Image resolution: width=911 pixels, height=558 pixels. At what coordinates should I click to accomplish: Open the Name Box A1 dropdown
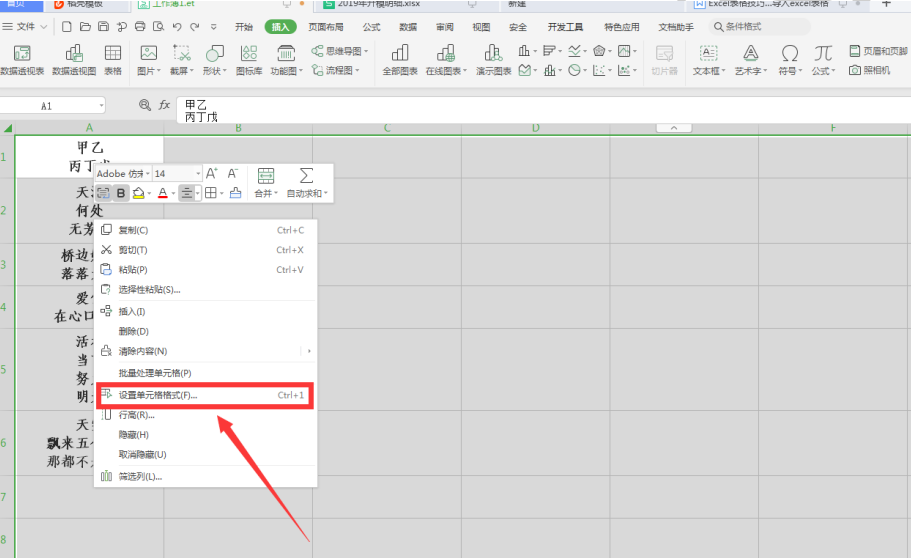coord(102,106)
